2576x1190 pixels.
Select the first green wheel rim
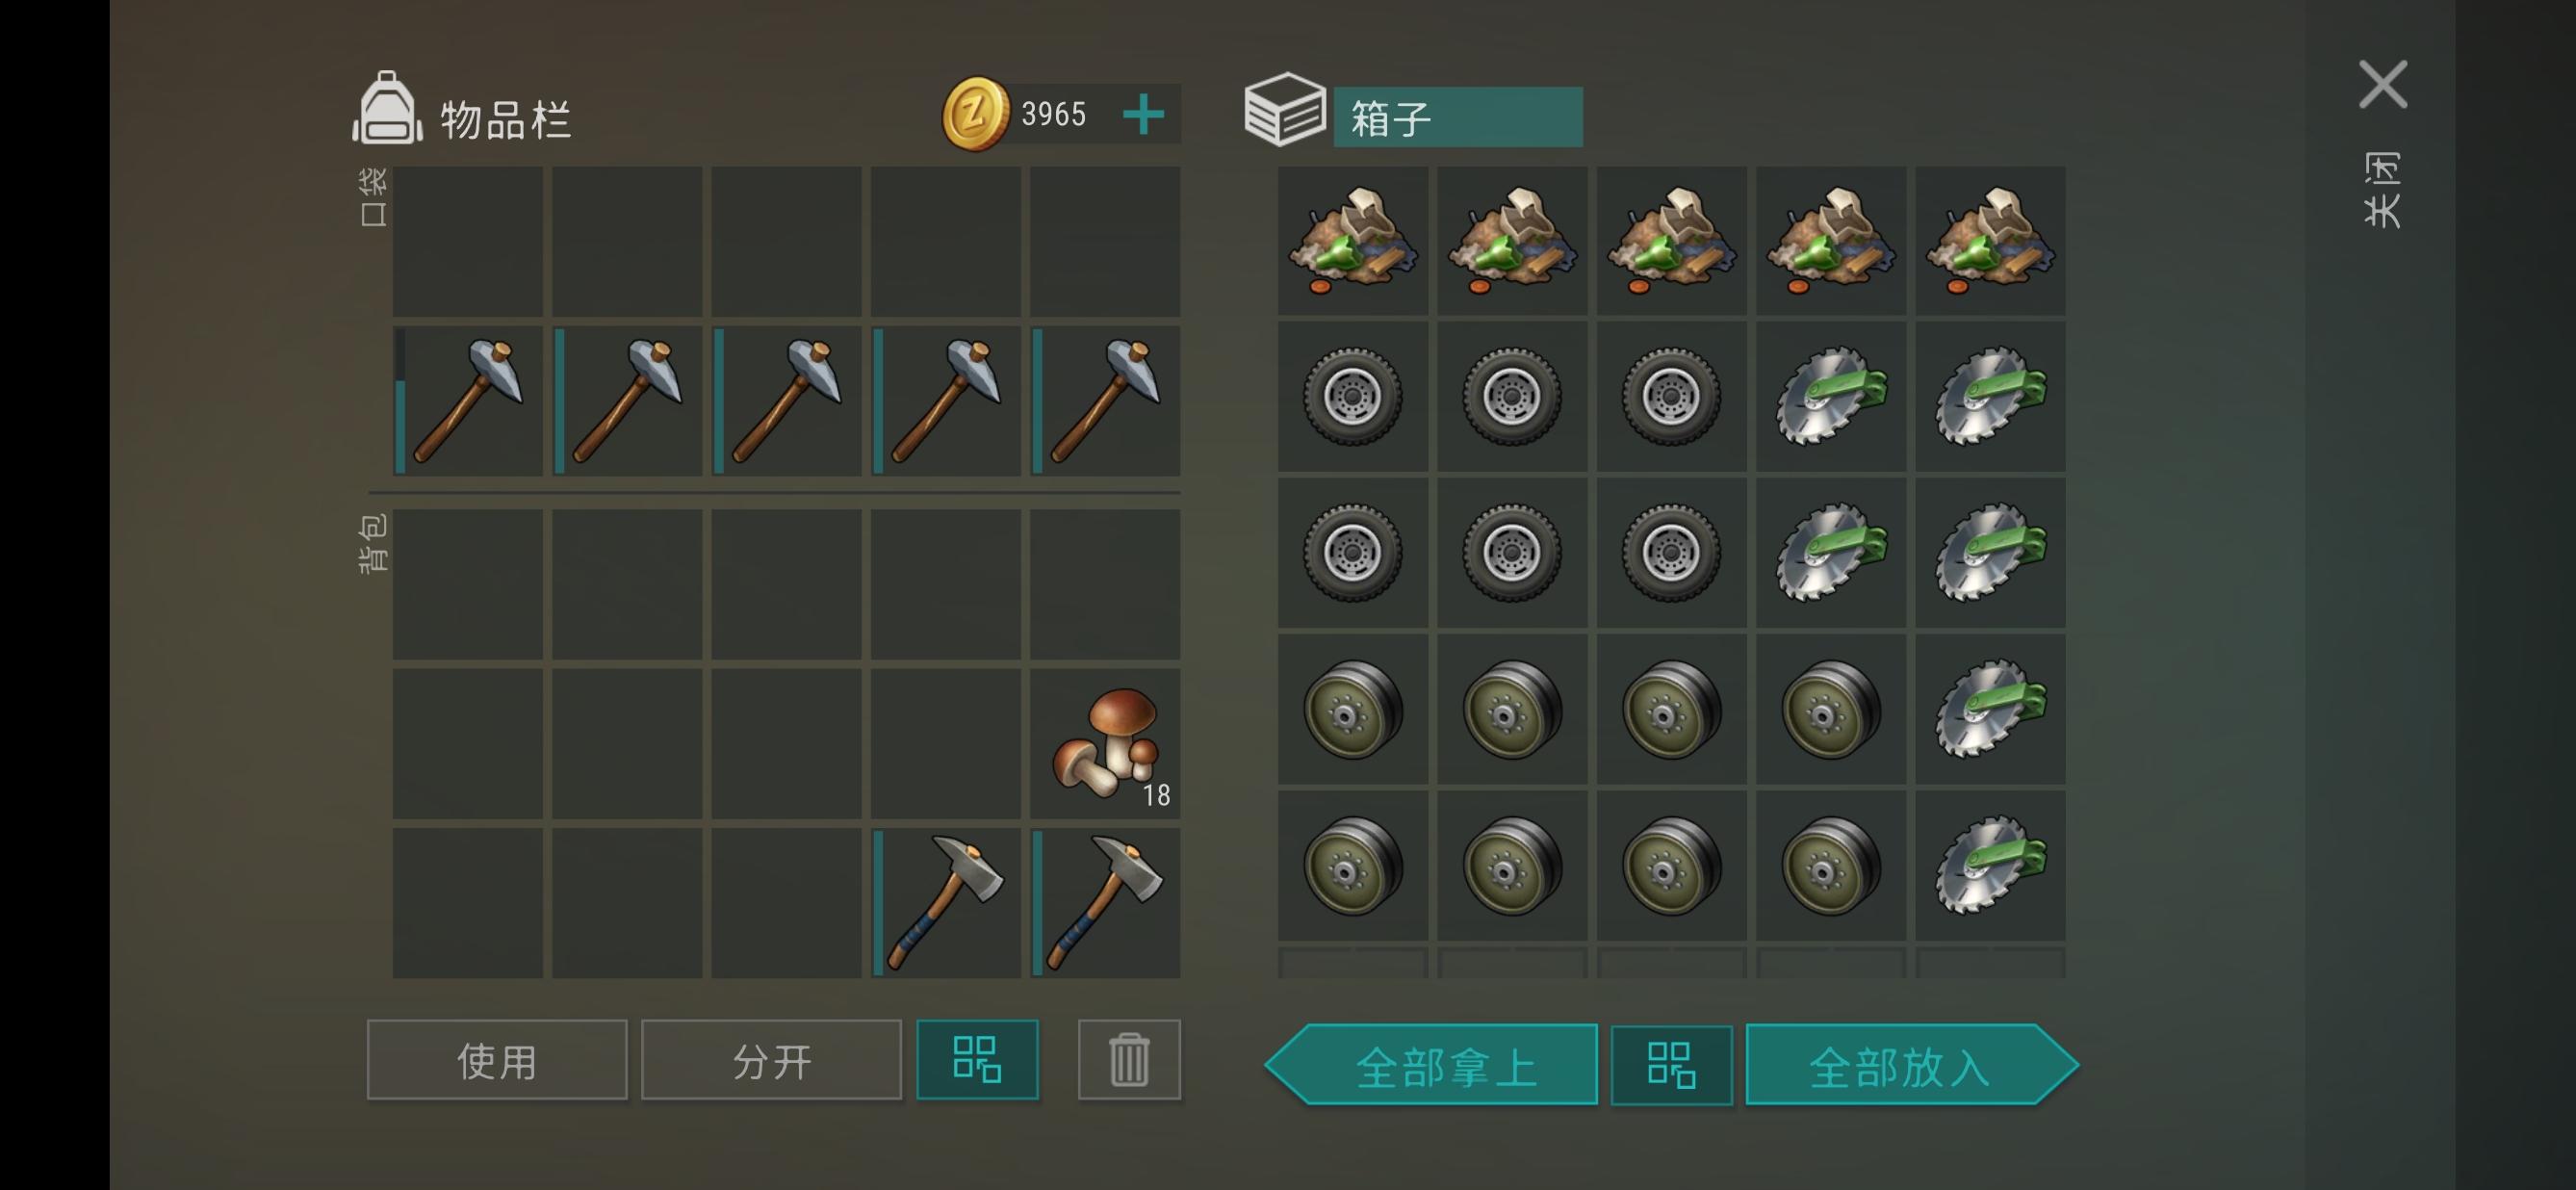(1353, 709)
